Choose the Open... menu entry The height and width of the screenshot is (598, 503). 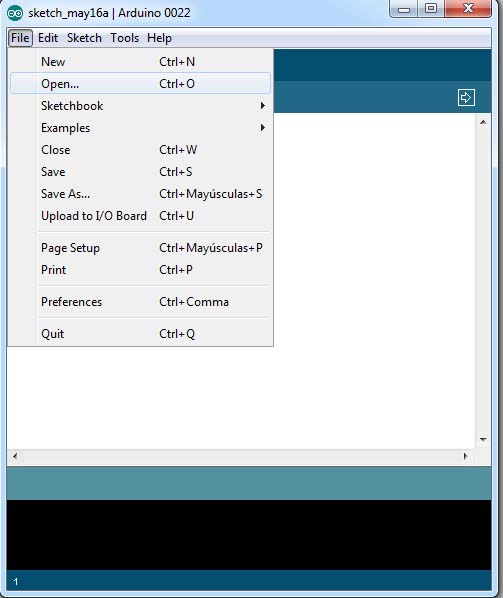[x=140, y=84]
